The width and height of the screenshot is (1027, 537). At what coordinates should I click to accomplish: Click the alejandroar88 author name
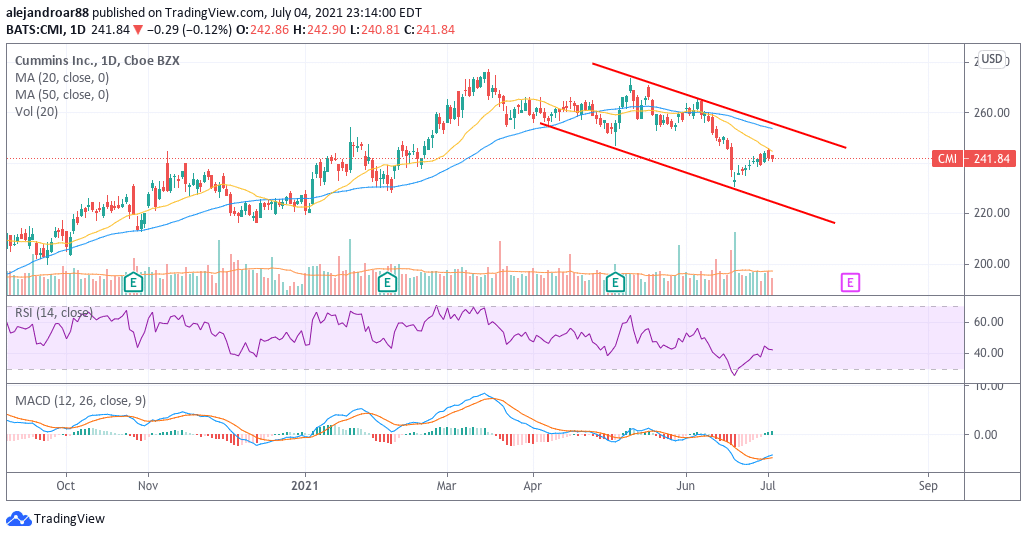(47, 12)
